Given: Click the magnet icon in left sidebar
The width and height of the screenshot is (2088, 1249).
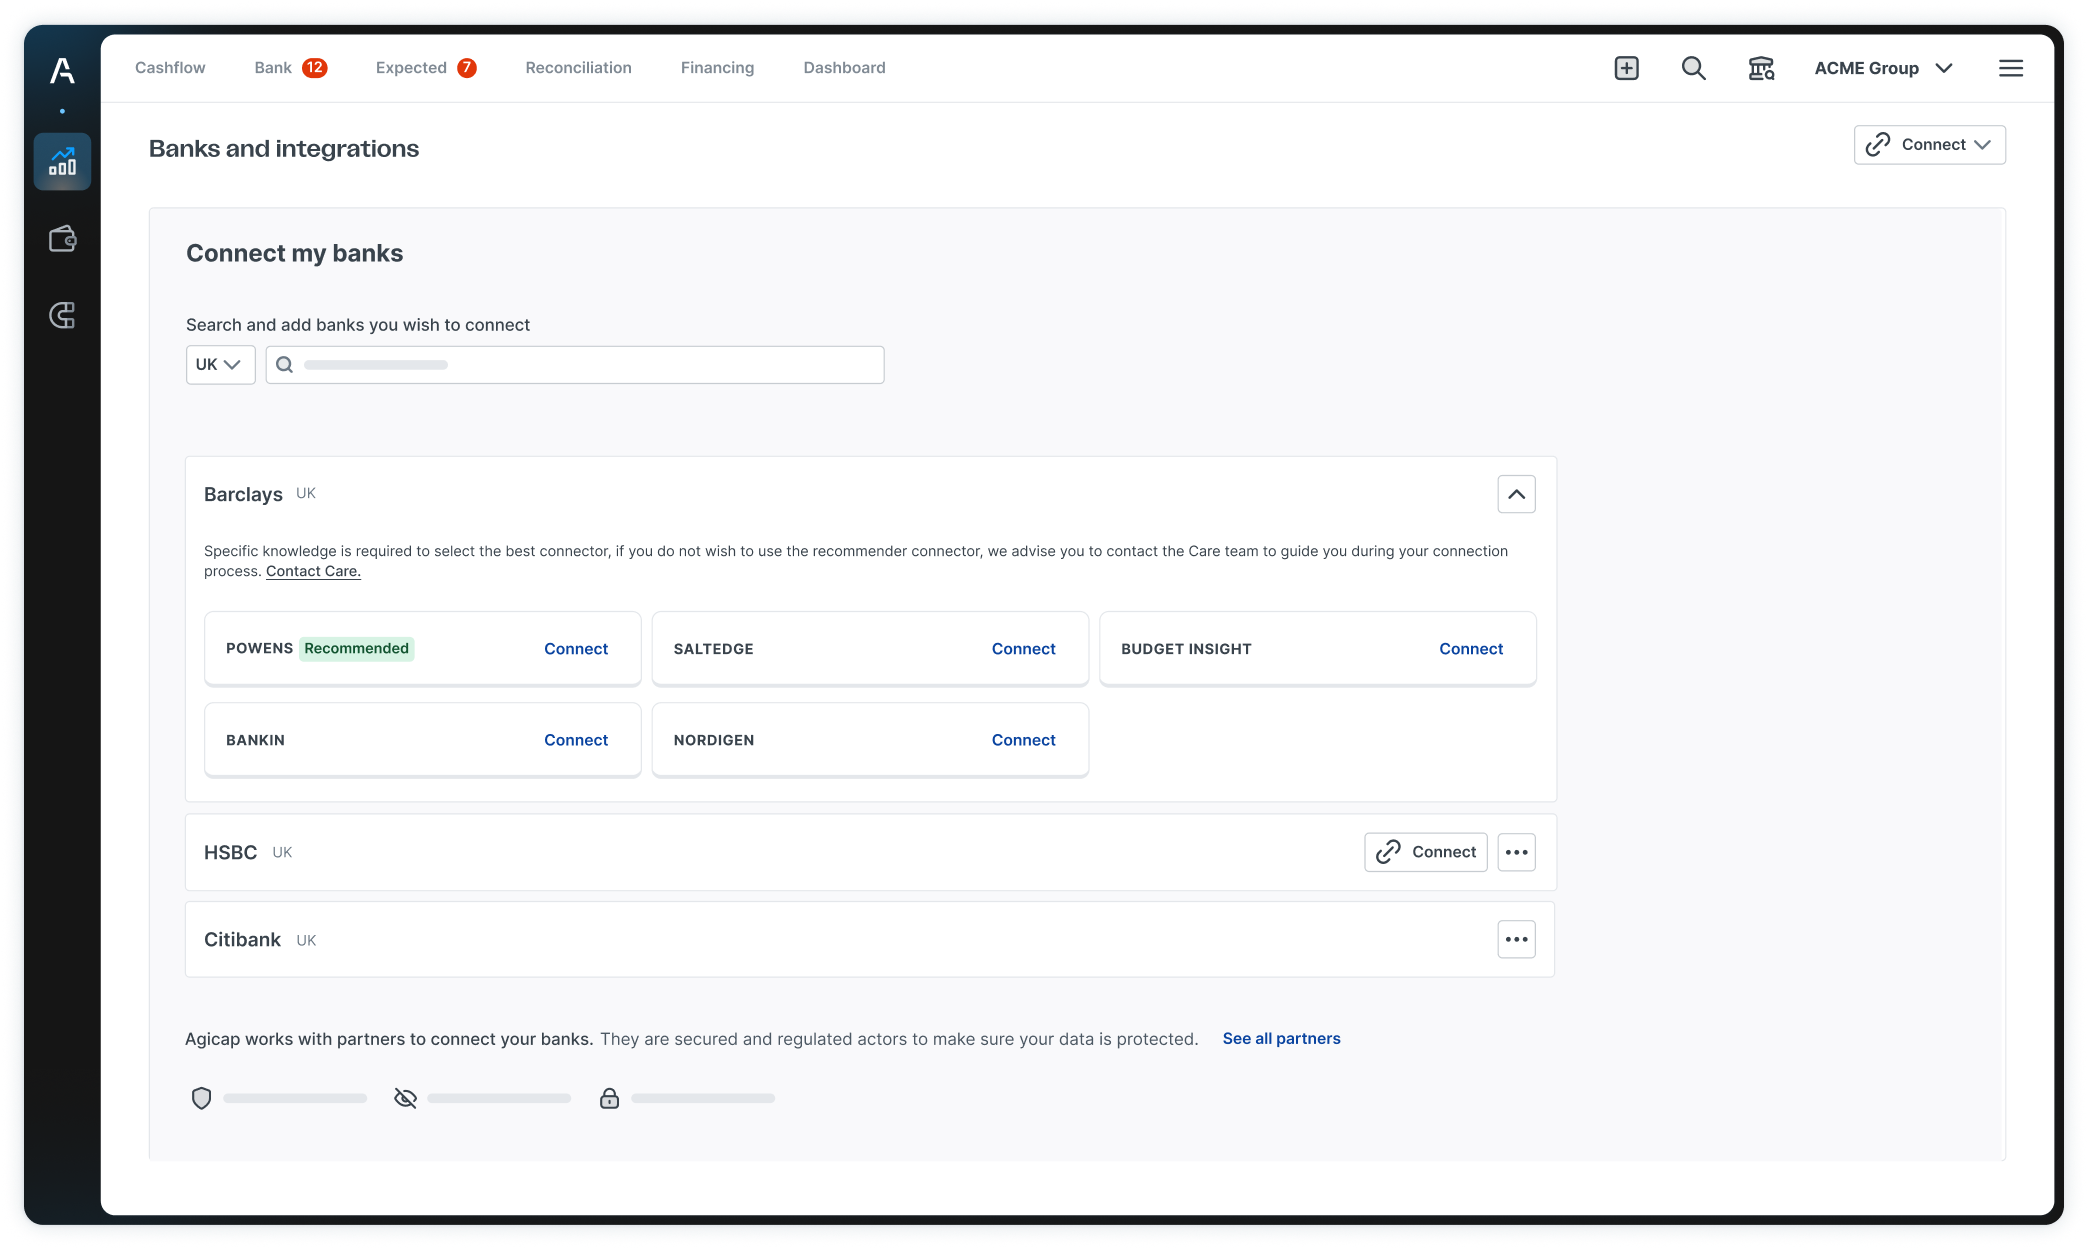Looking at the screenshot, I should pyautogui.click(x=61, y=316).
